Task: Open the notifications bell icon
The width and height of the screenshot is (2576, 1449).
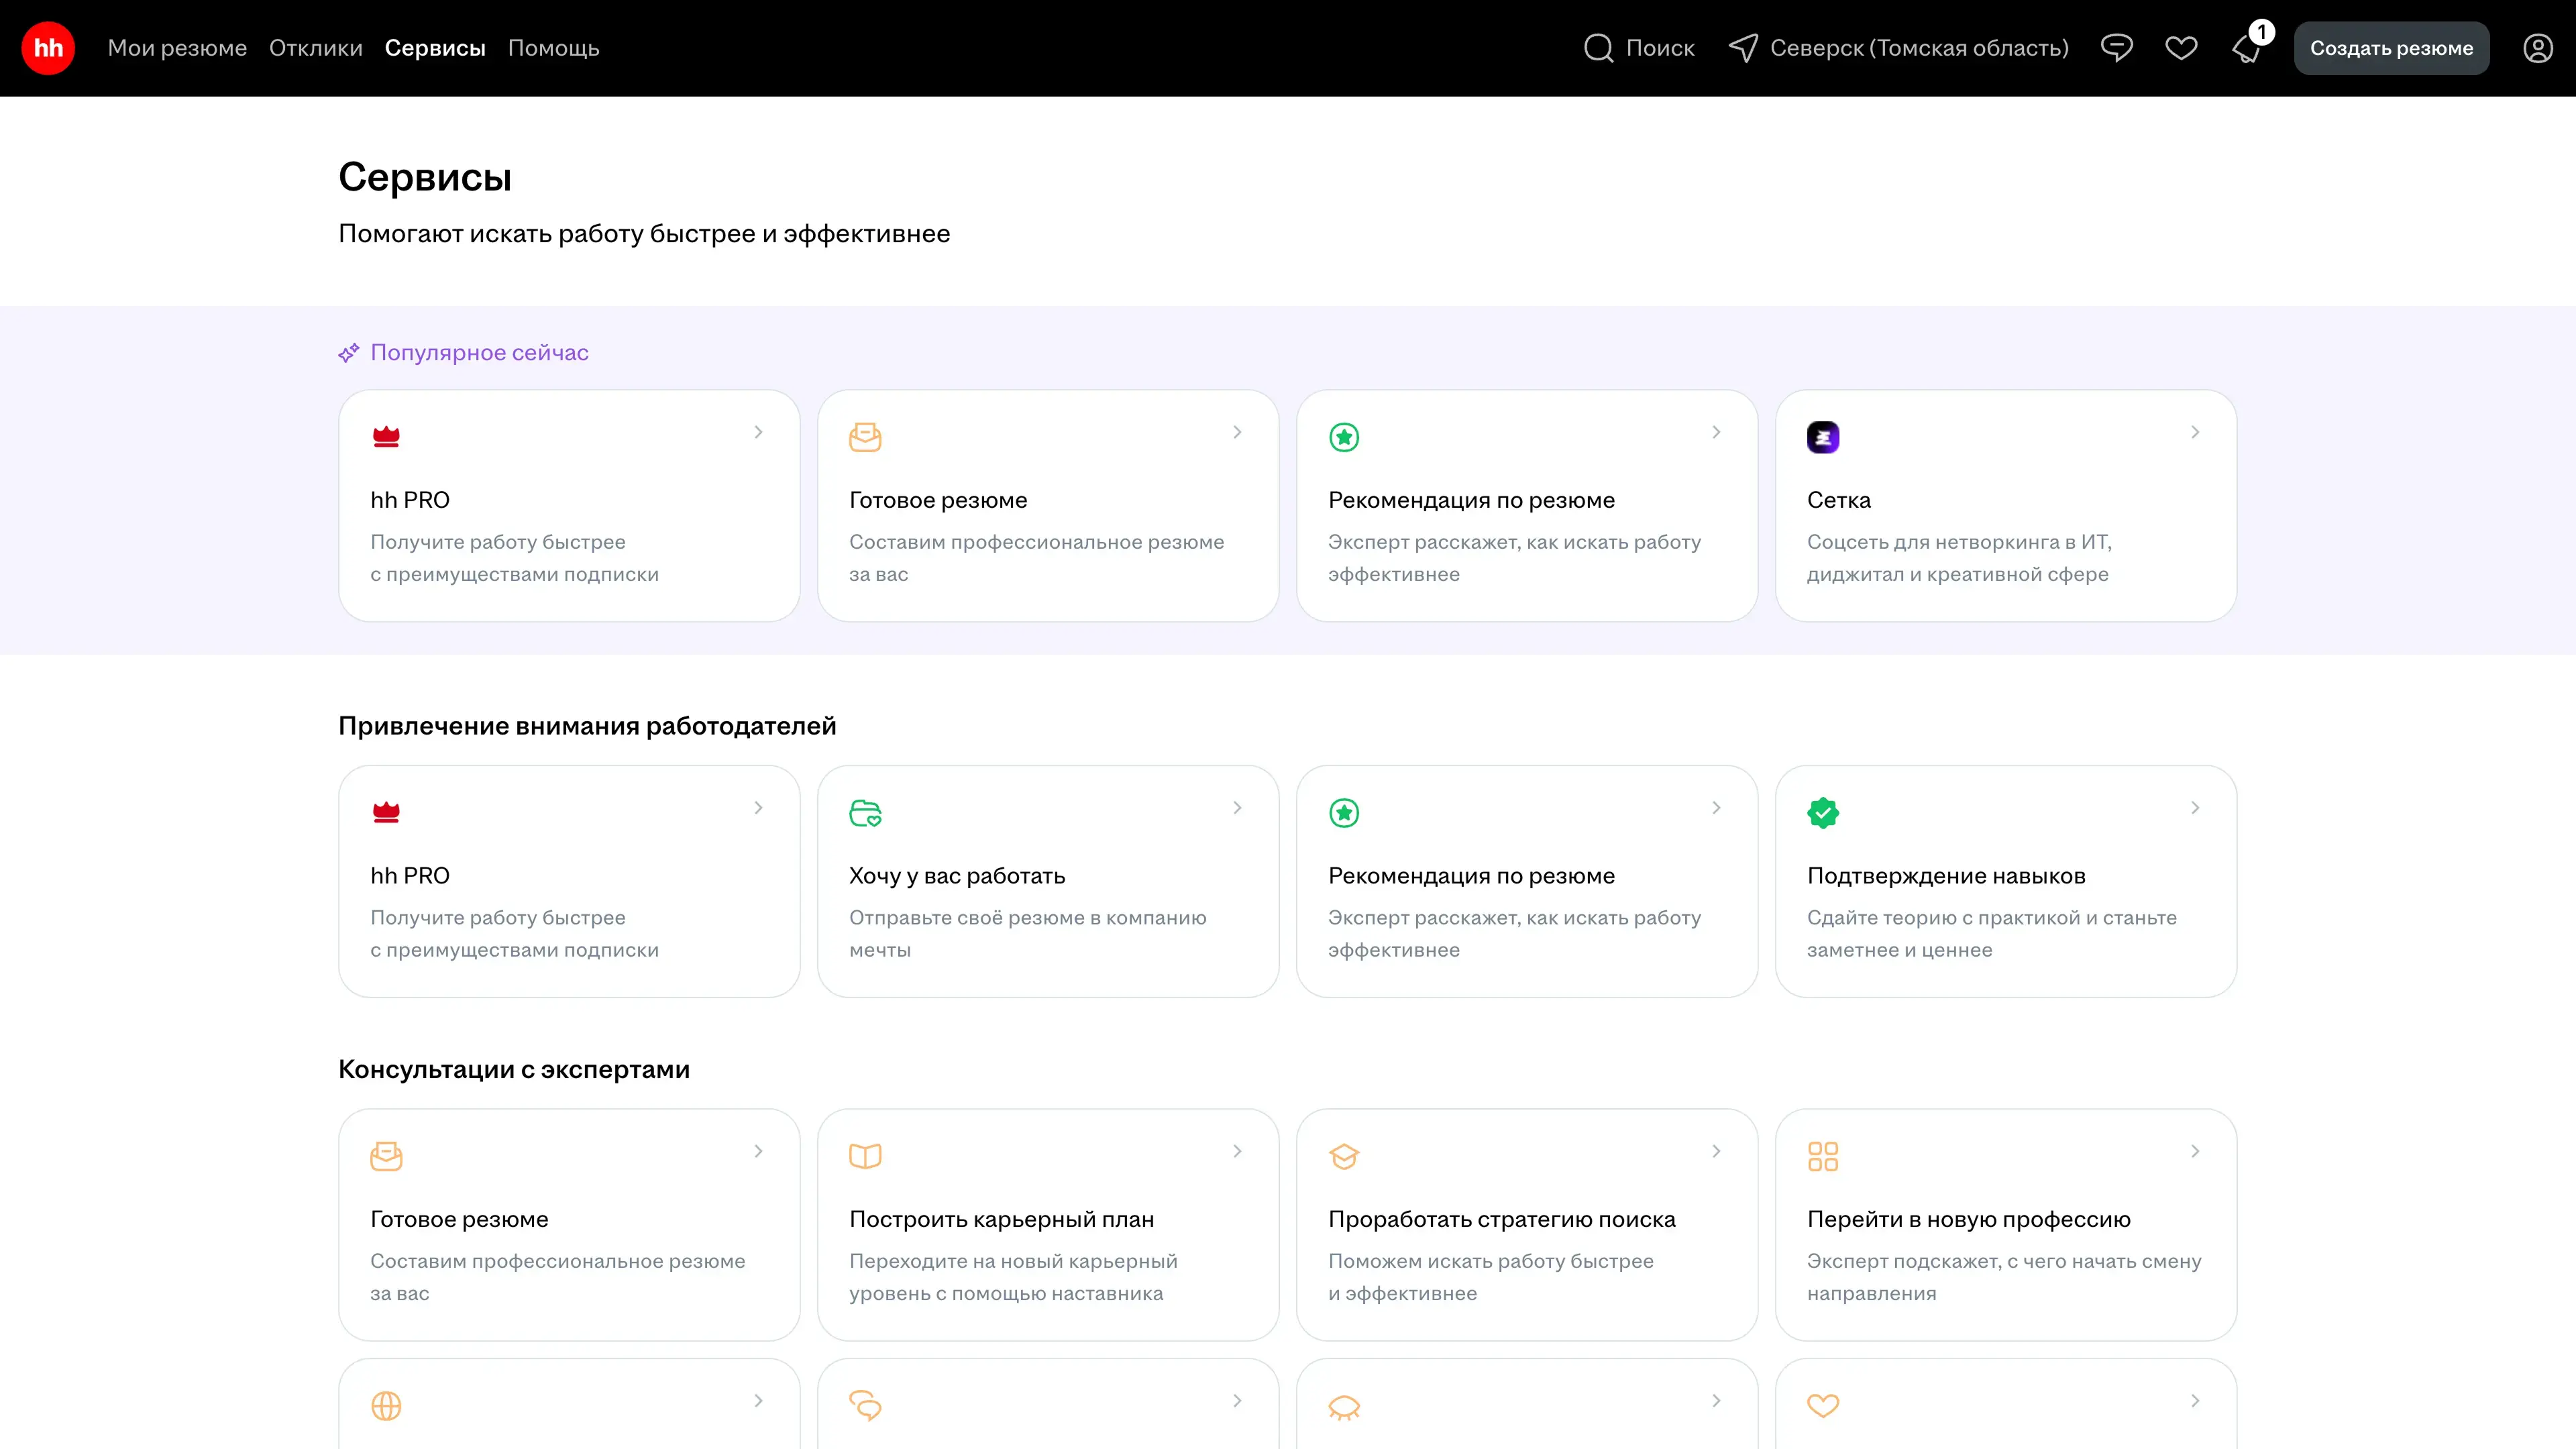Action: tap(2247, 49)
